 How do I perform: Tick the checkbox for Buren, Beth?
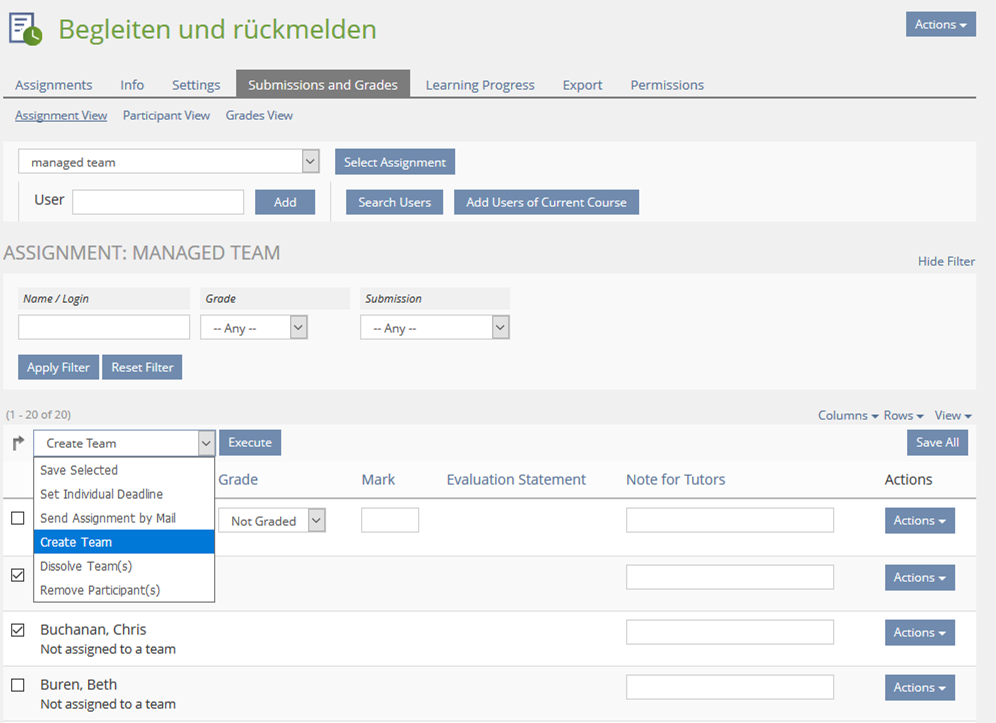[x=18, y=685]
